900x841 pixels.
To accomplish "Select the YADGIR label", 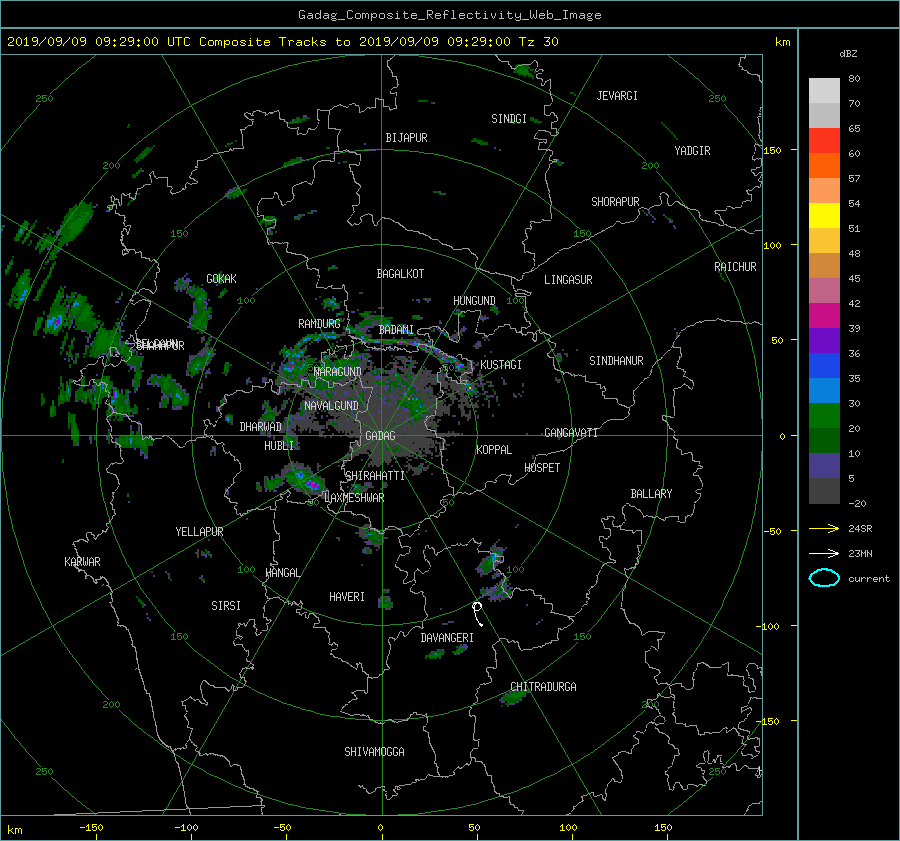I will tap(692, 151).
